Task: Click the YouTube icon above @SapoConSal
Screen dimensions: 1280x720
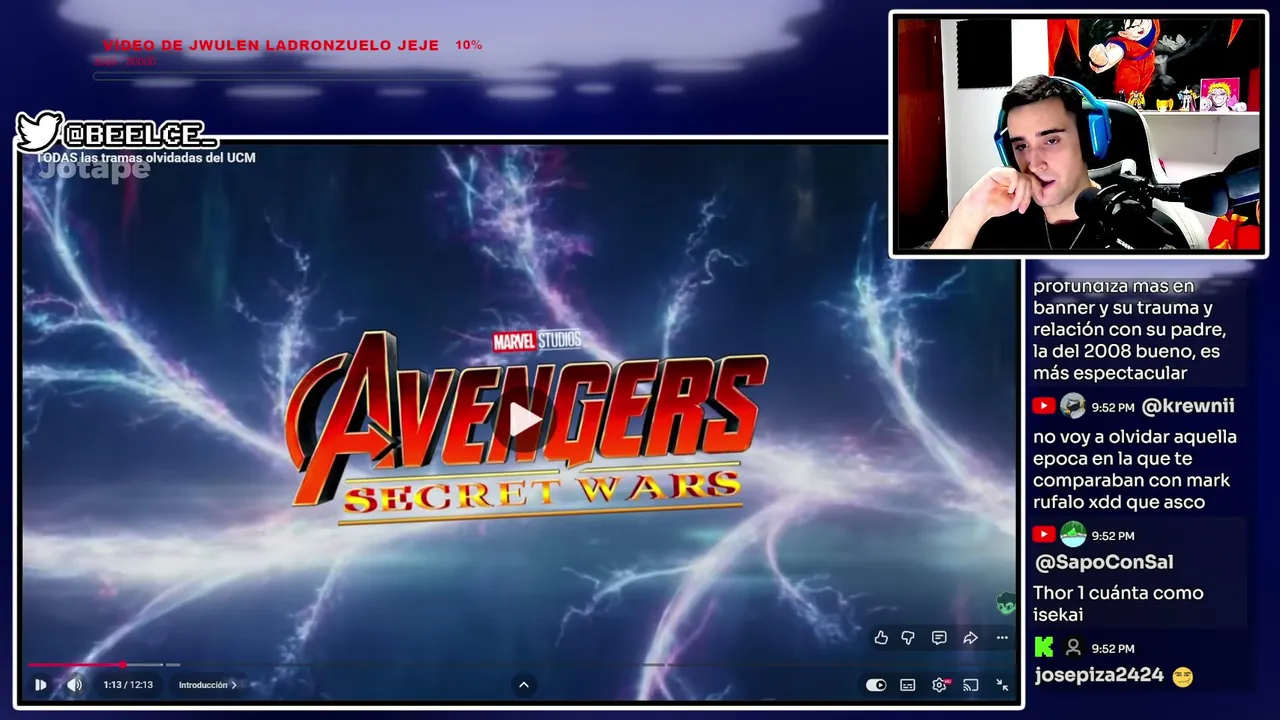Action: coord(1044,535)
